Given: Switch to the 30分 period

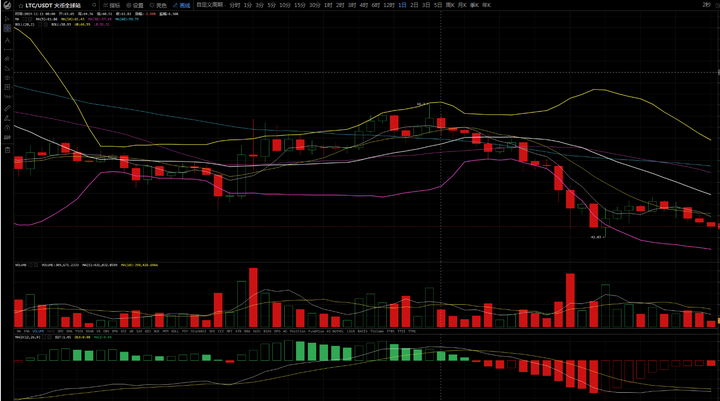Looking at the screenshot, I should (315, 5).
